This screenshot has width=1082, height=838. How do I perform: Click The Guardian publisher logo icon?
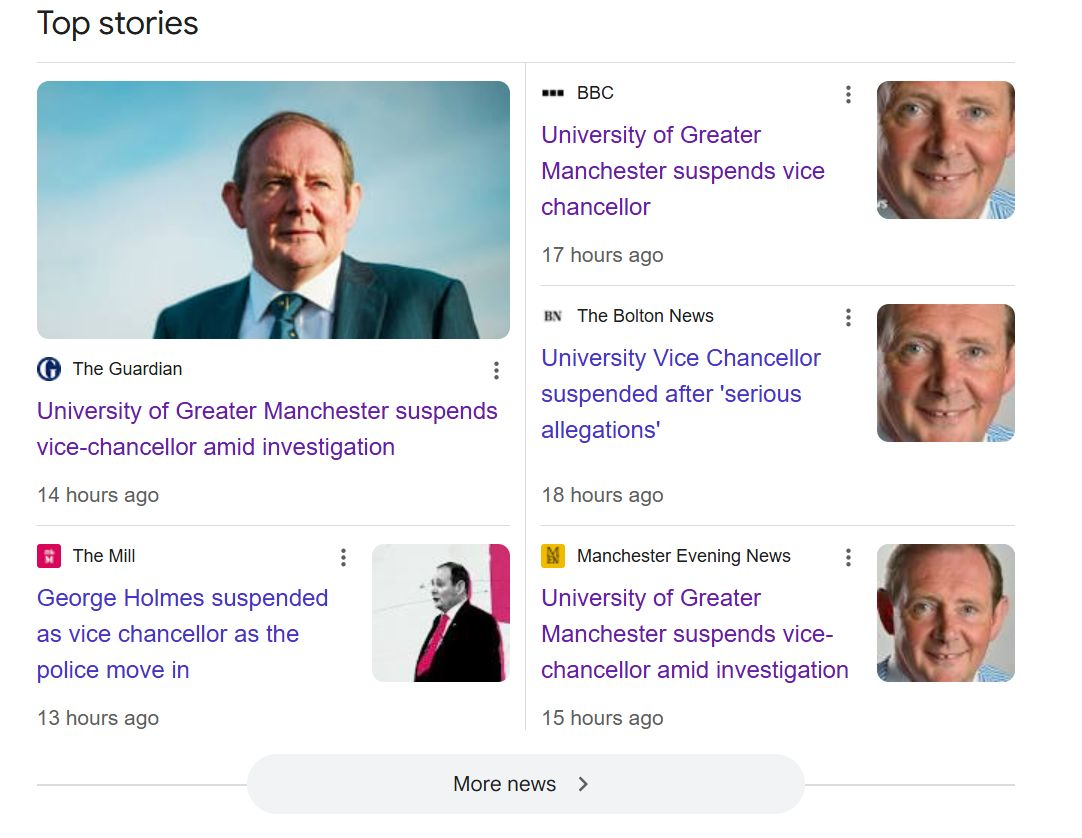[49, 369]
